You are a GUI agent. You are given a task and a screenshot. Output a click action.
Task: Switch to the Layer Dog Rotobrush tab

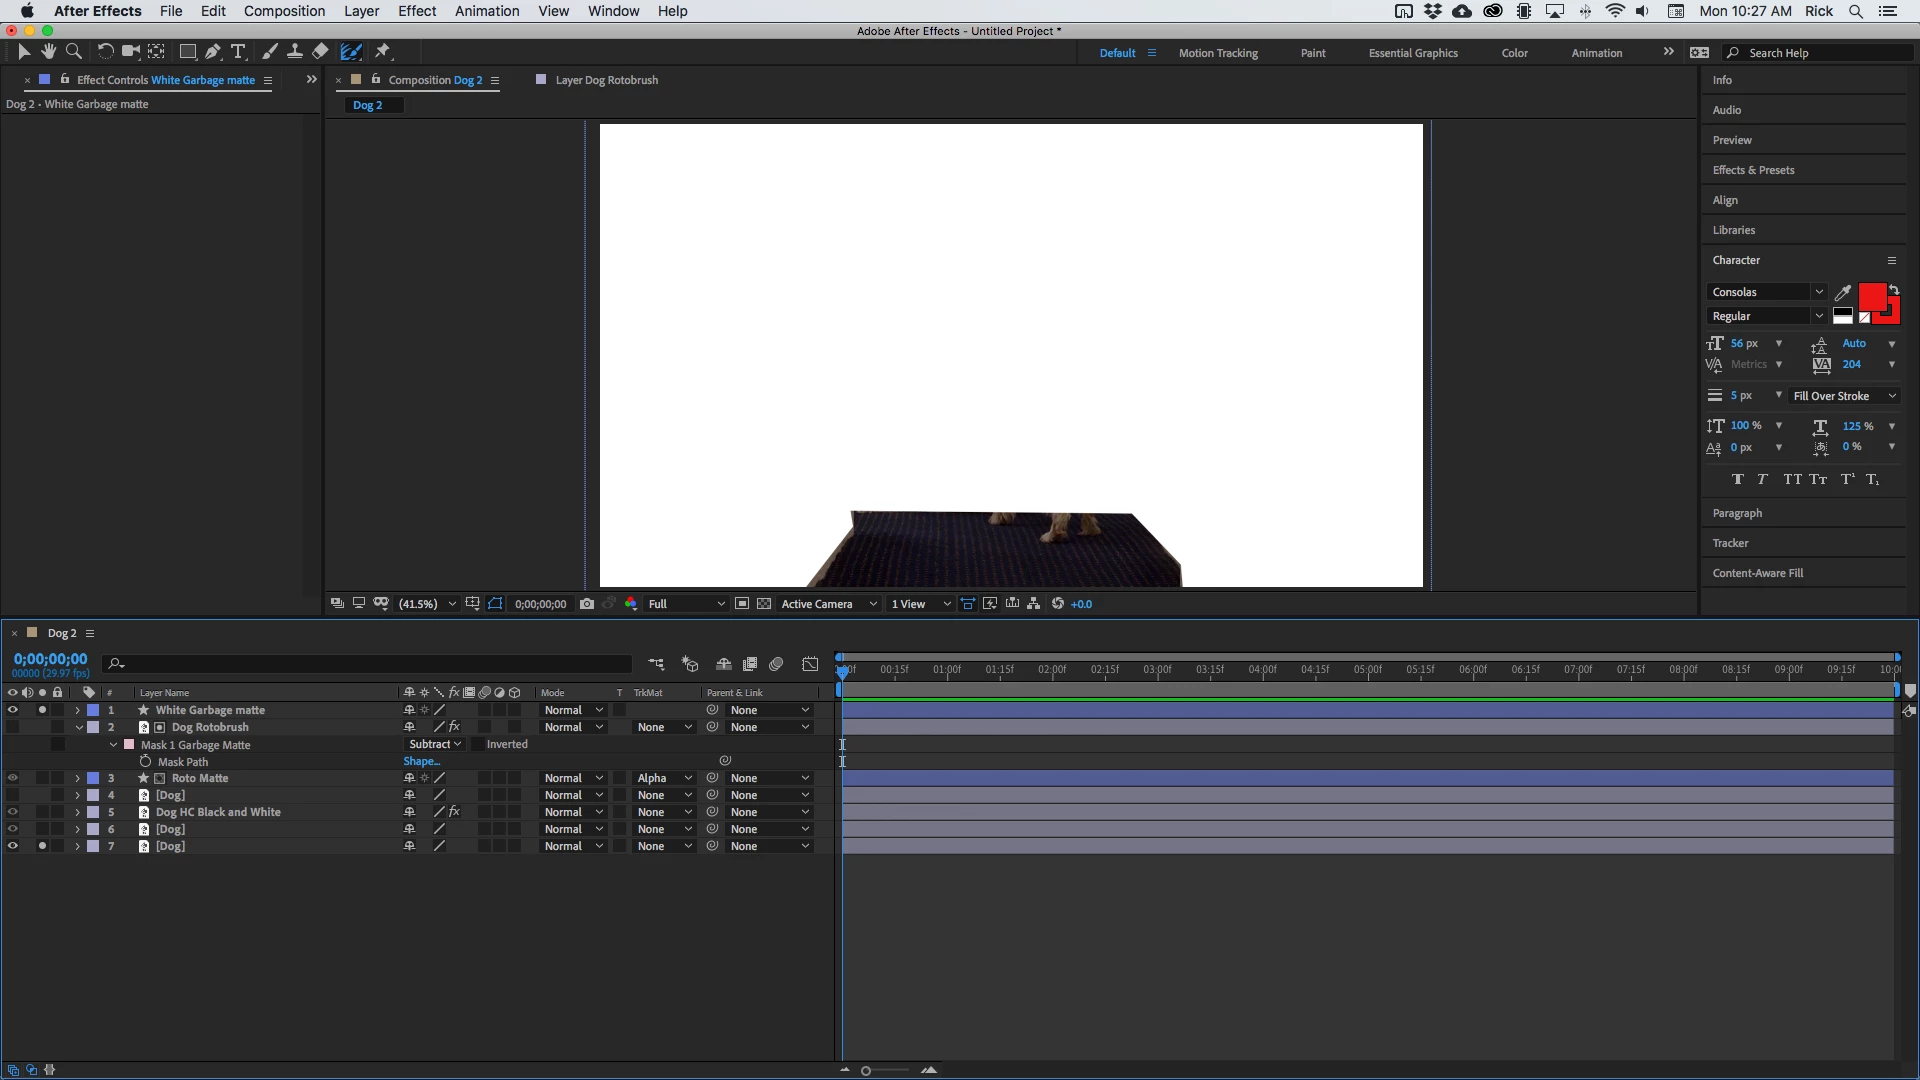coord(606,80)
